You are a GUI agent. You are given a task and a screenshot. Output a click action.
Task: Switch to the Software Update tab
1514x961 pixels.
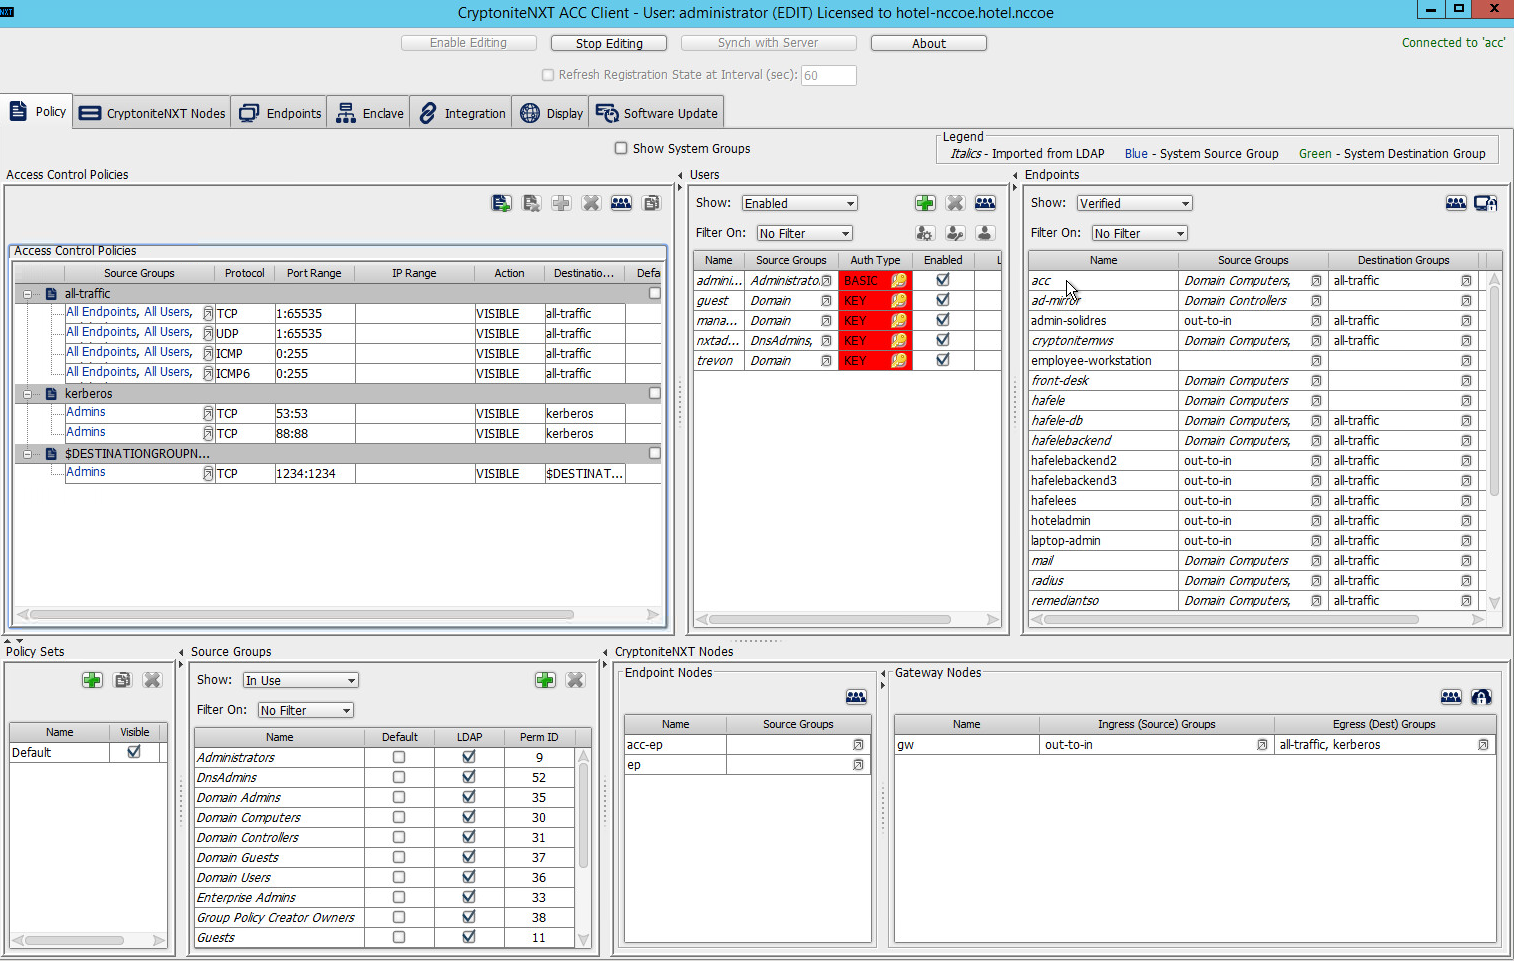click(x=656, y=113)
